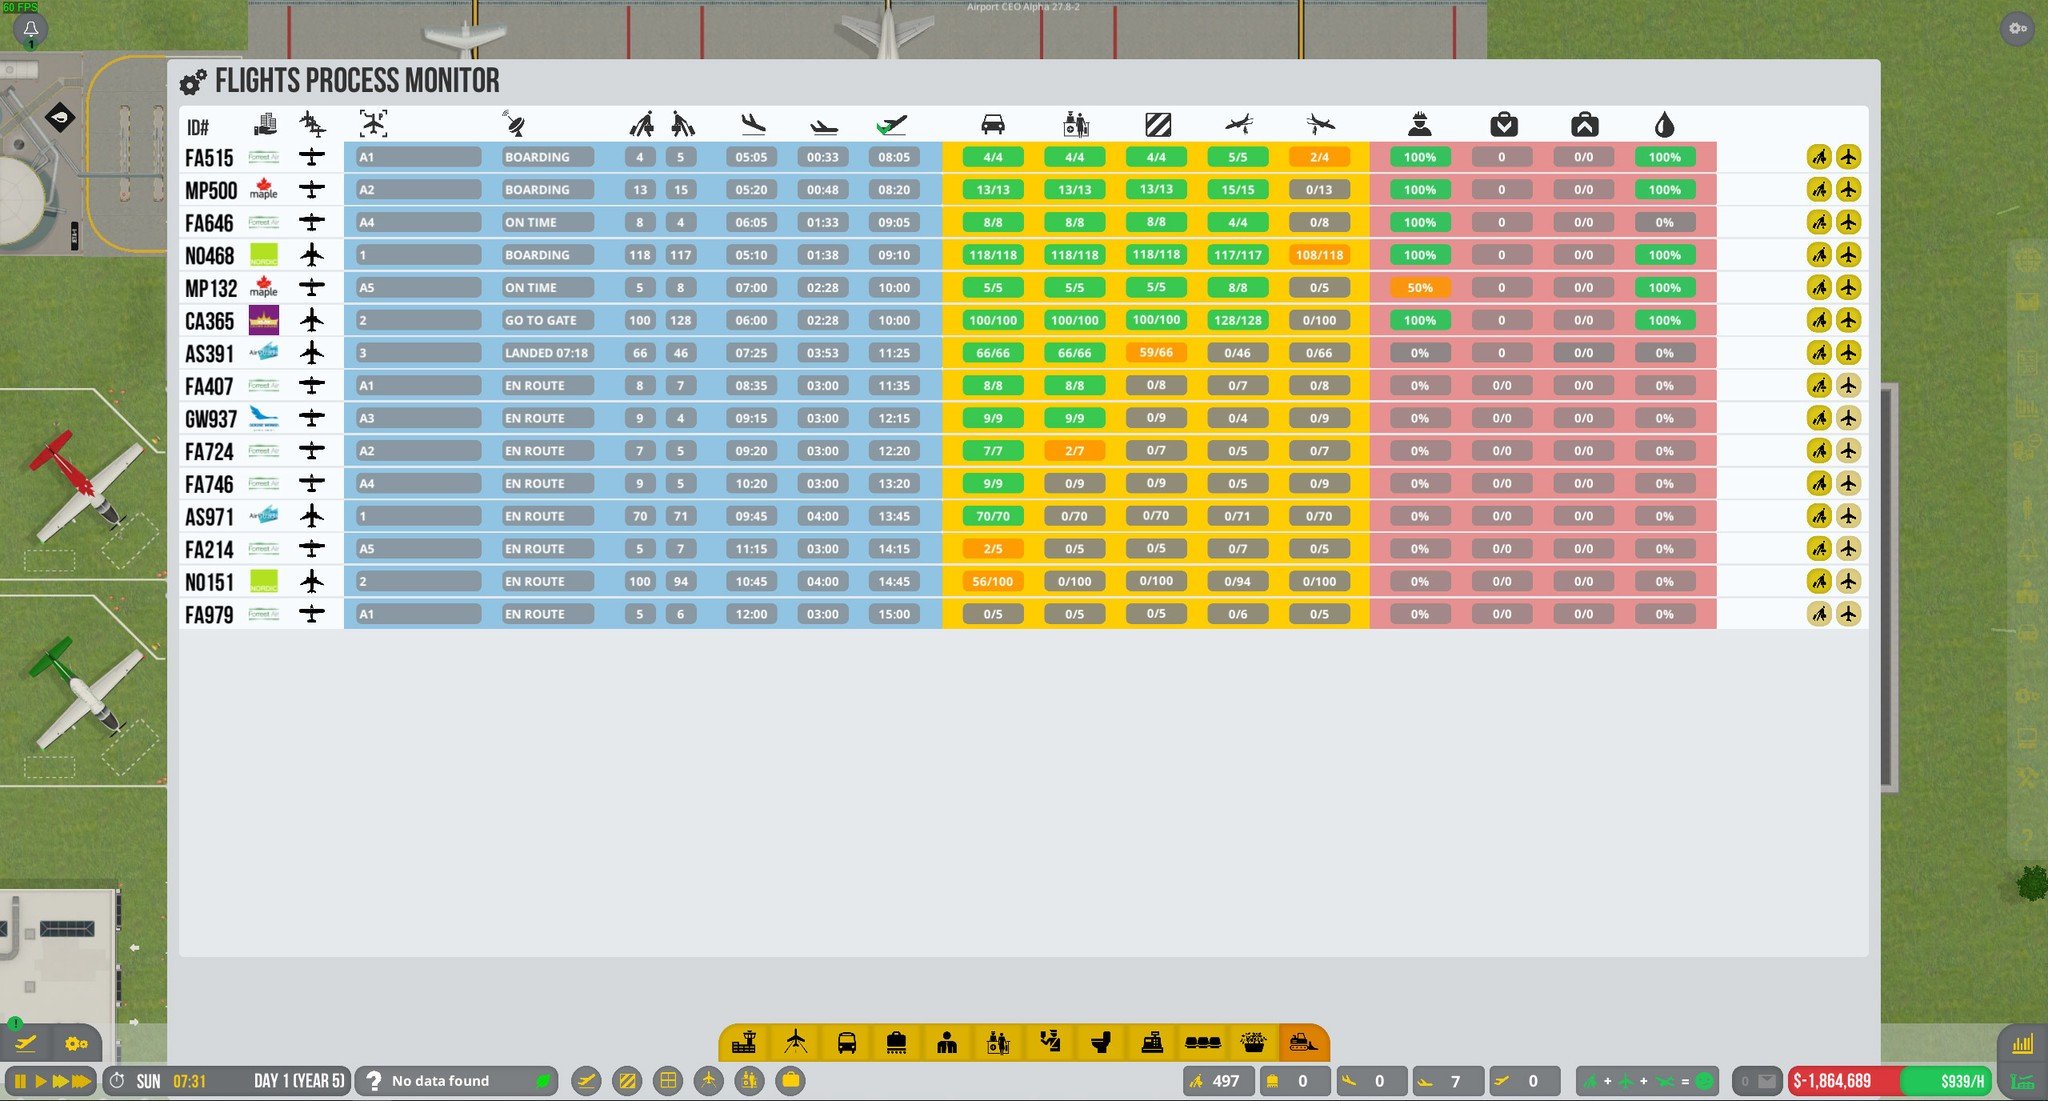Open the baggage conveyor build menu
Screen dimensions: 2048x1101
(896, 1043)
